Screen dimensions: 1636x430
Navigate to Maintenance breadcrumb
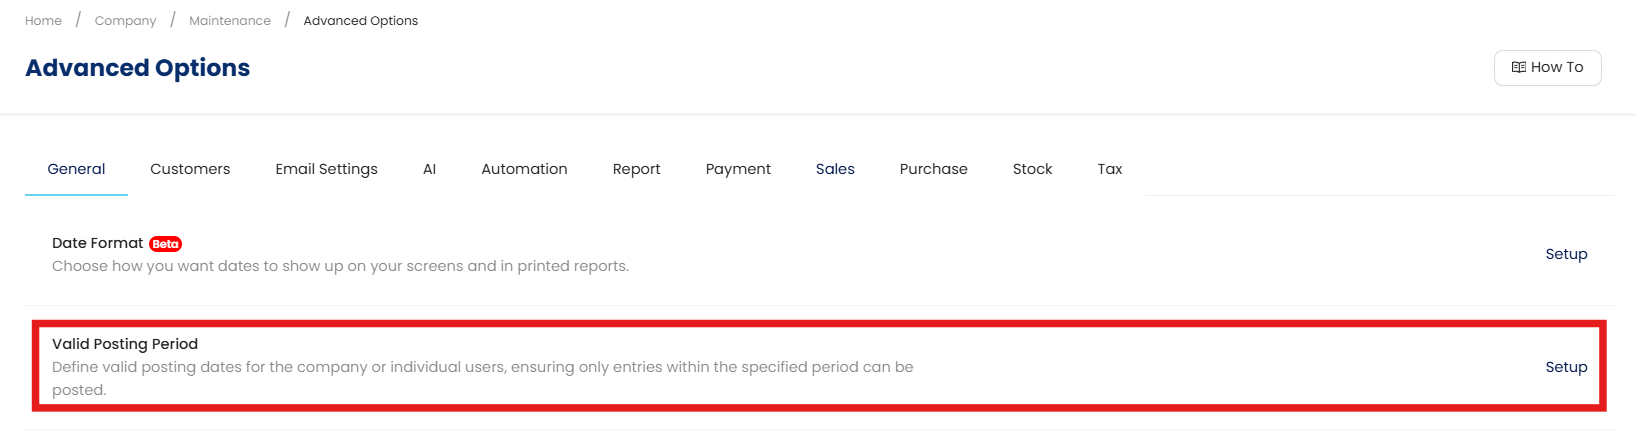(x=229, y=20)
